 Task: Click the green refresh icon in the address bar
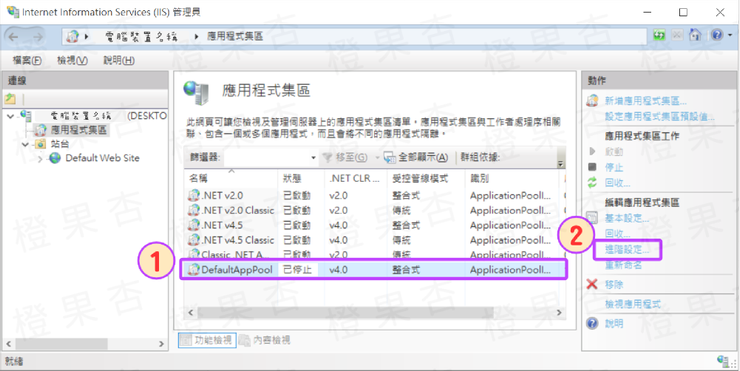click(659, 35)
